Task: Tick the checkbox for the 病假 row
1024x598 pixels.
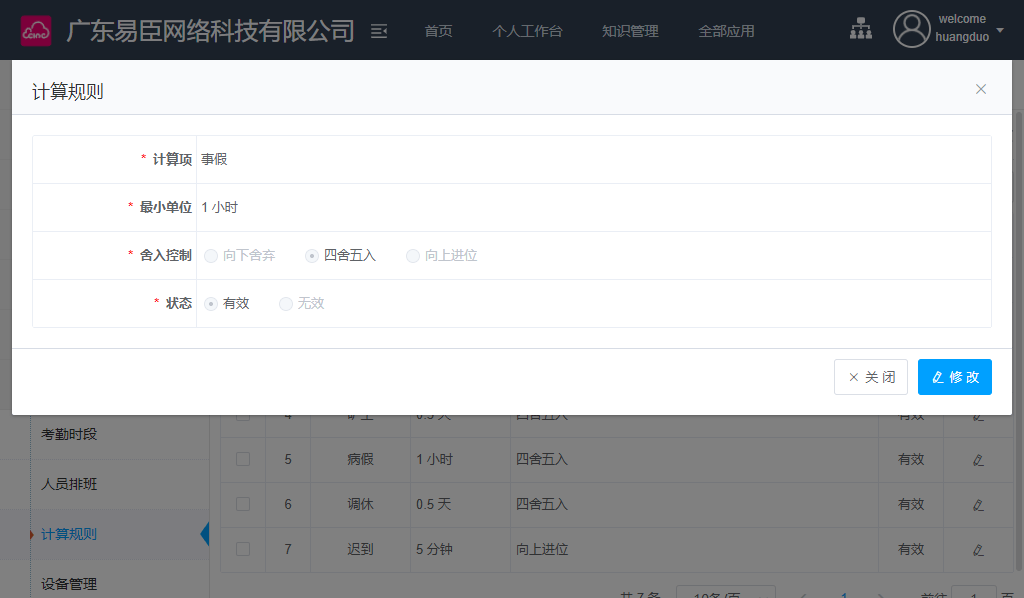Action: (x=243, y=459)
